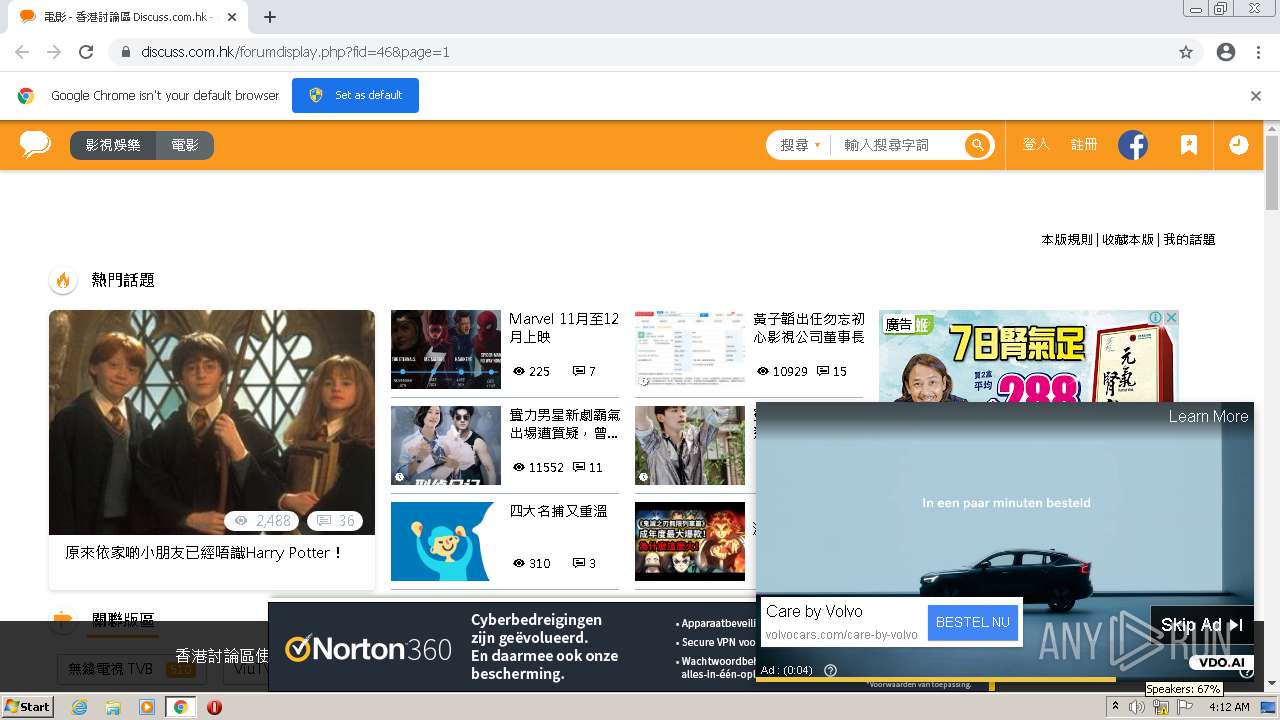Reload the page with the refresh icon
1280x720 pixels.
[x=86, y=52]
